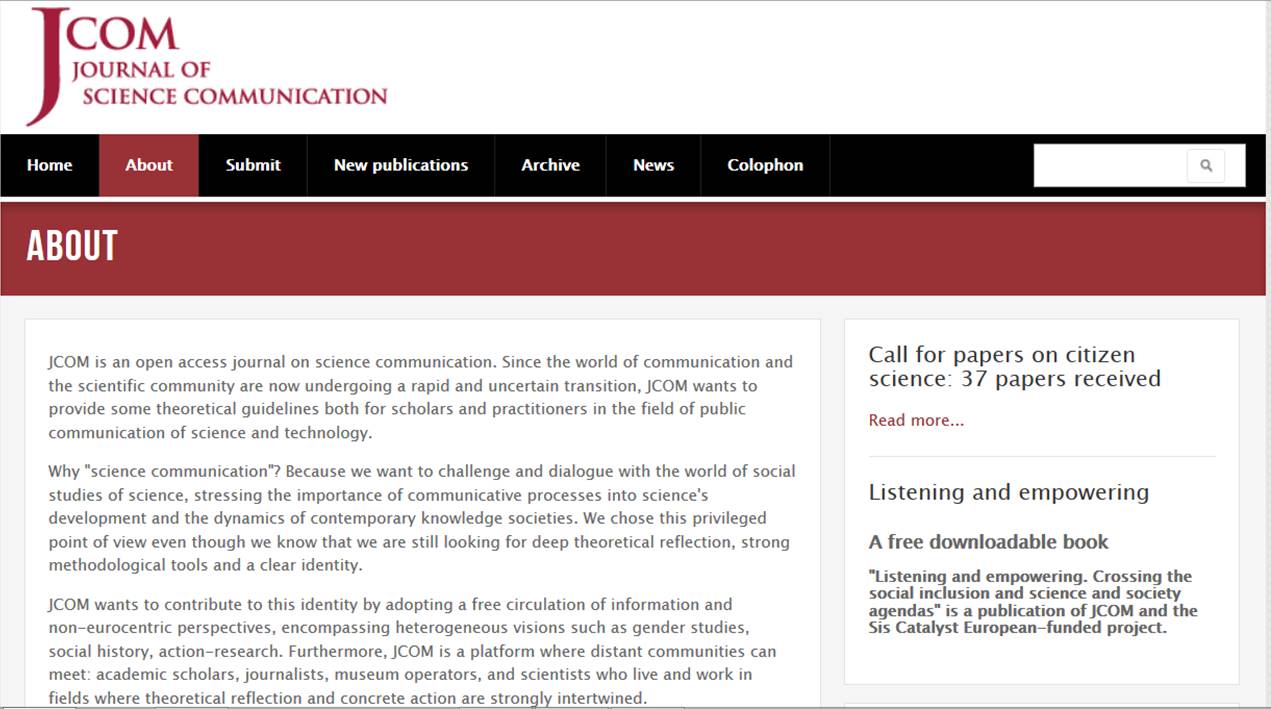Follow the "Read more..." link
1271x709 pixels.
click(916, 420)
